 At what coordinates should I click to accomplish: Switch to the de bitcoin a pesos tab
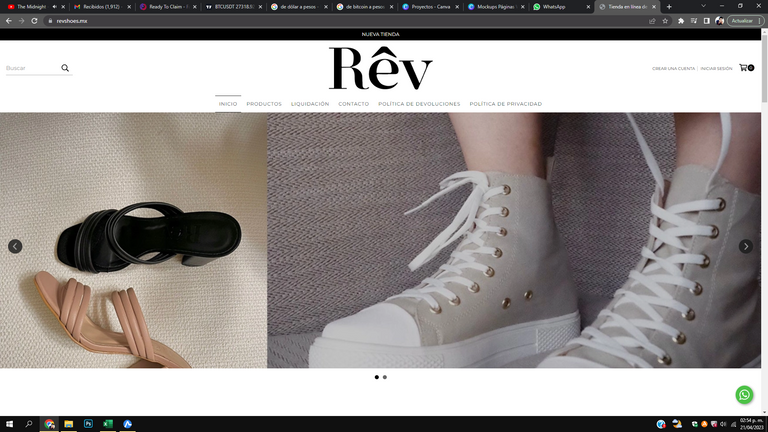[365, 7]
